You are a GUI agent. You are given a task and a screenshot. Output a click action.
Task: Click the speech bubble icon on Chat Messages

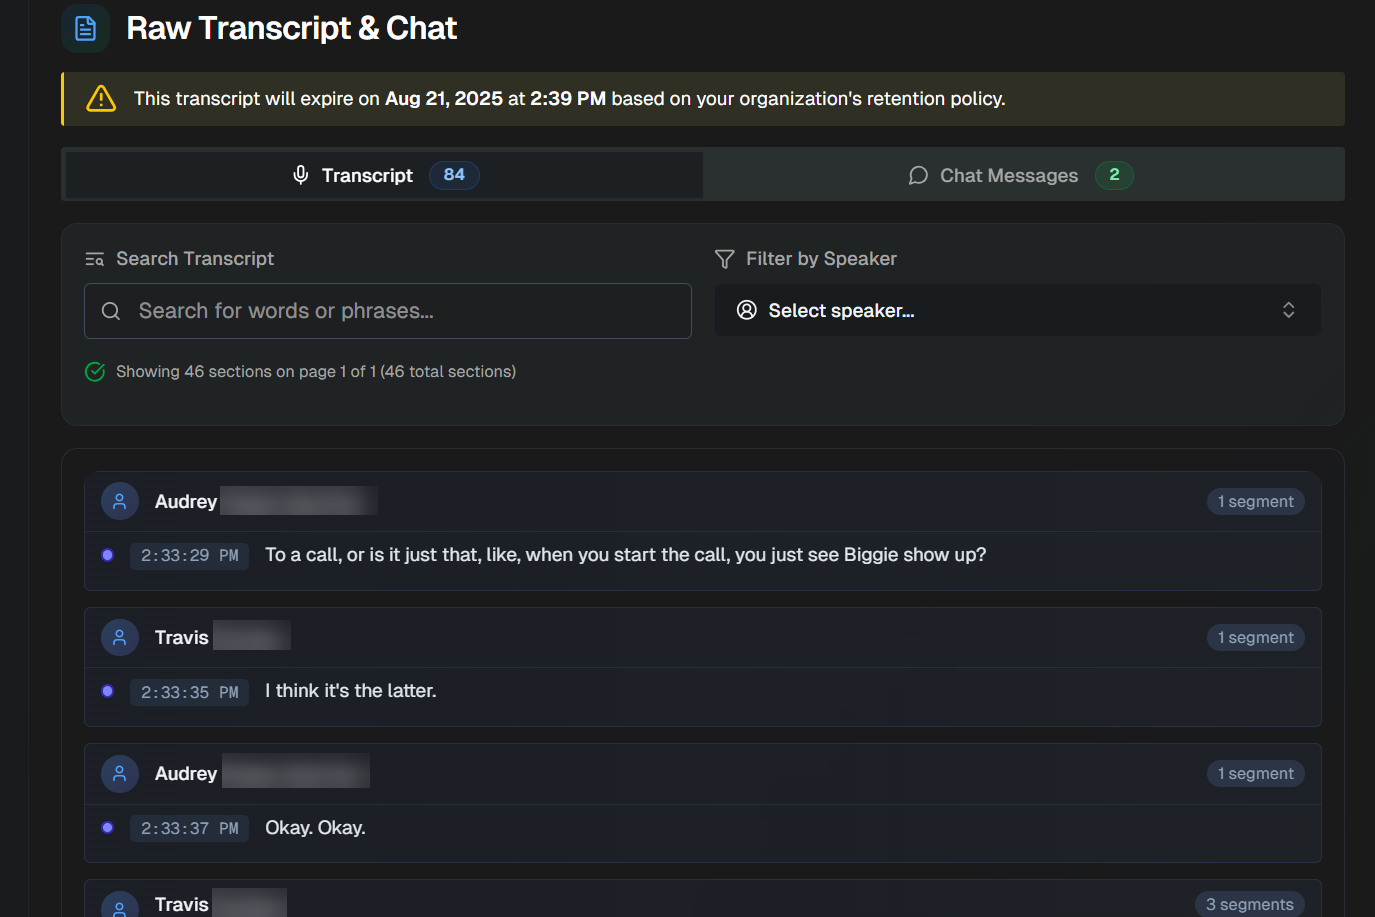[917, 175]
